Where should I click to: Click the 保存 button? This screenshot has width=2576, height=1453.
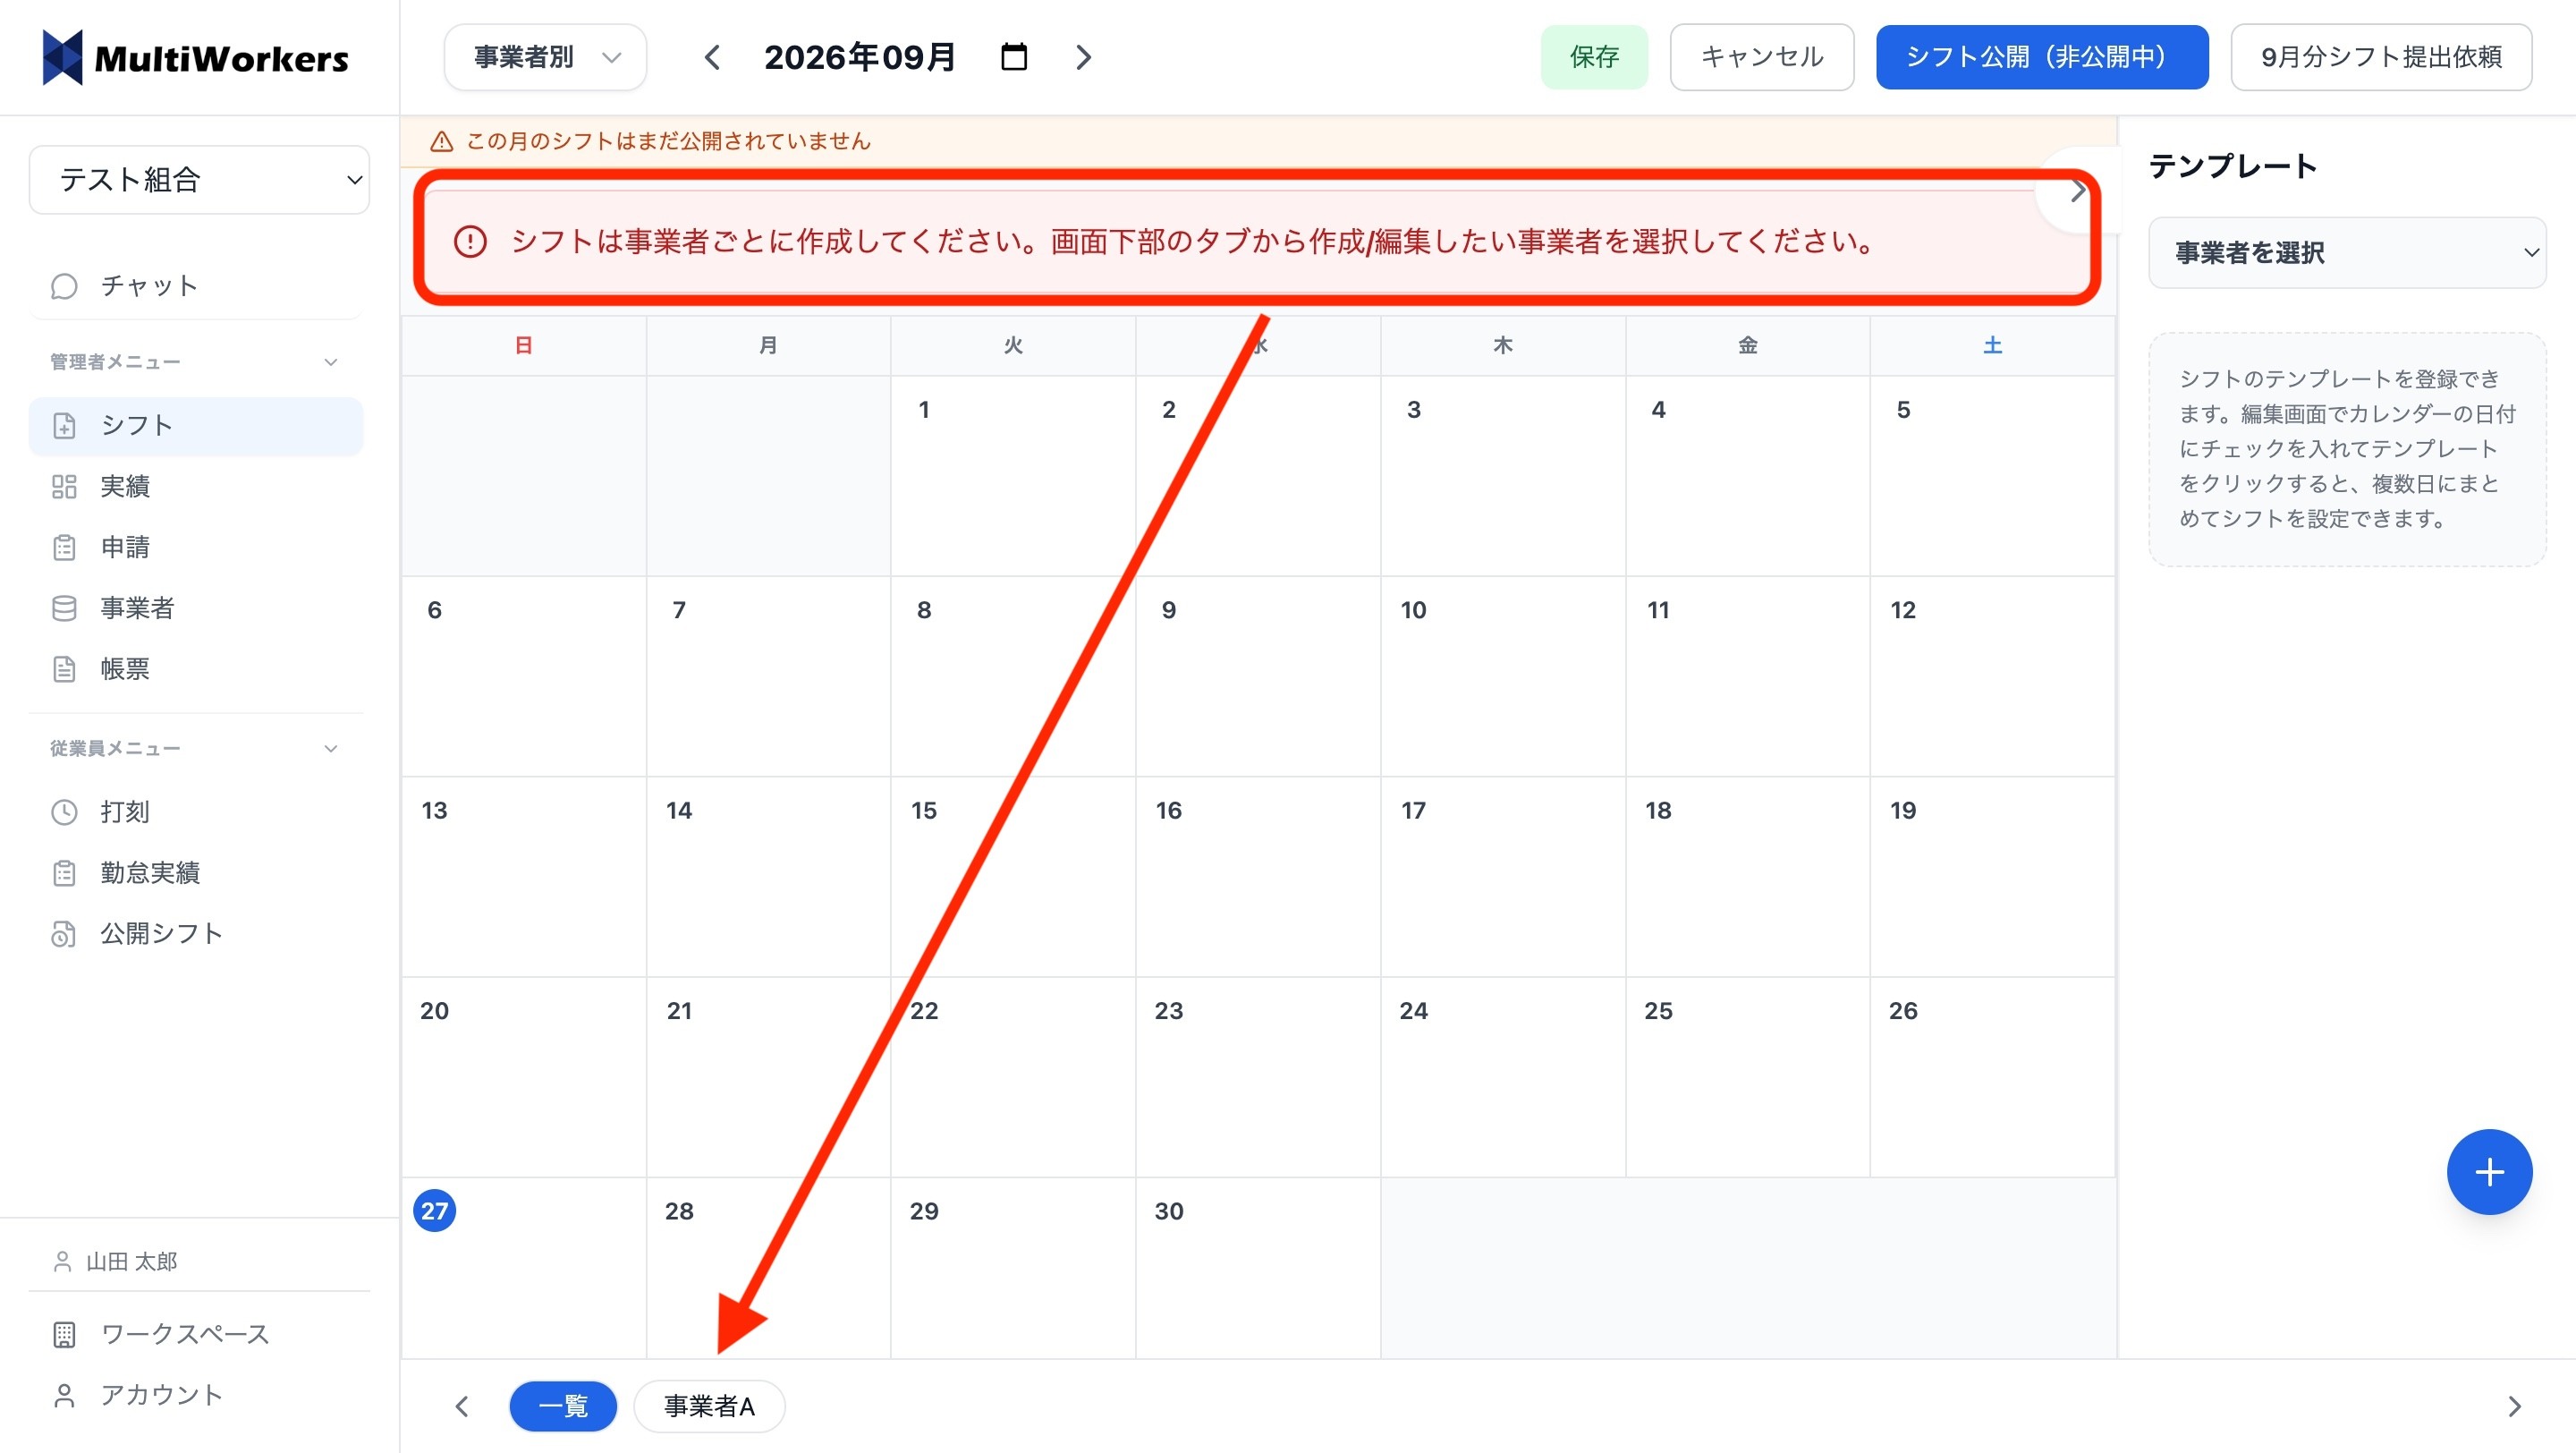click(1594, 57)
